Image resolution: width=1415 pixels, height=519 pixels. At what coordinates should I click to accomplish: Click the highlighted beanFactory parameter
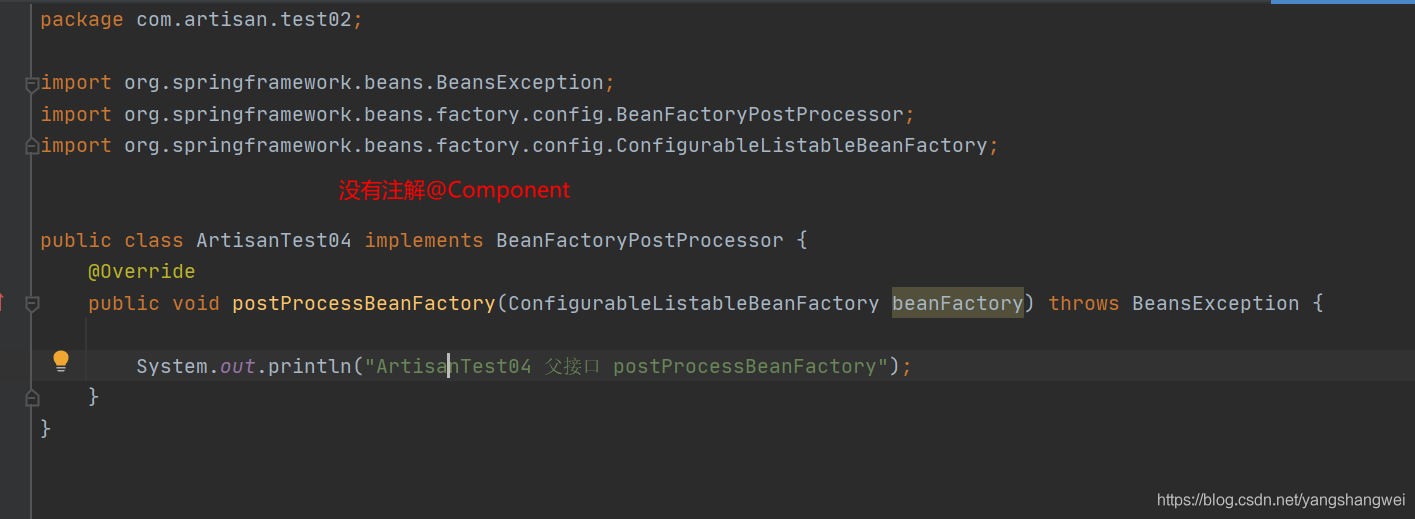pos(957,303)
